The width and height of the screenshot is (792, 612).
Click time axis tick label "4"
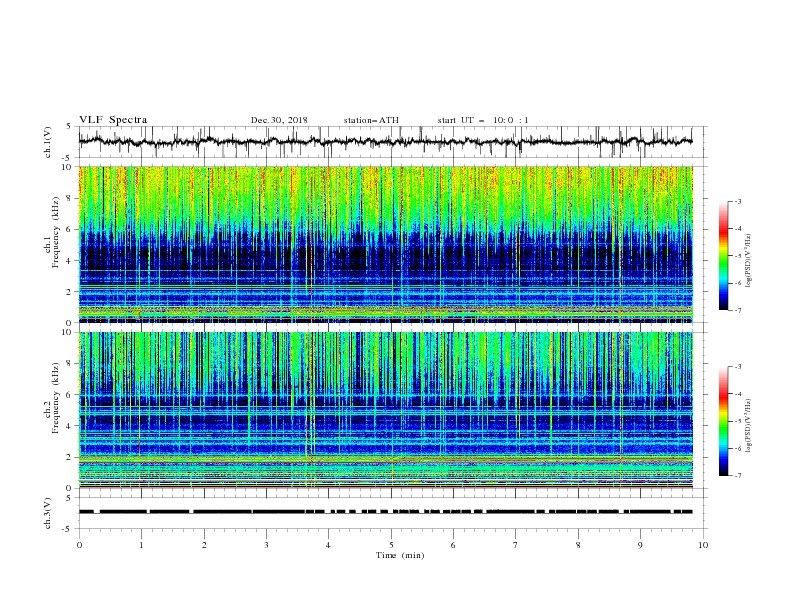(x=328, y=545)
